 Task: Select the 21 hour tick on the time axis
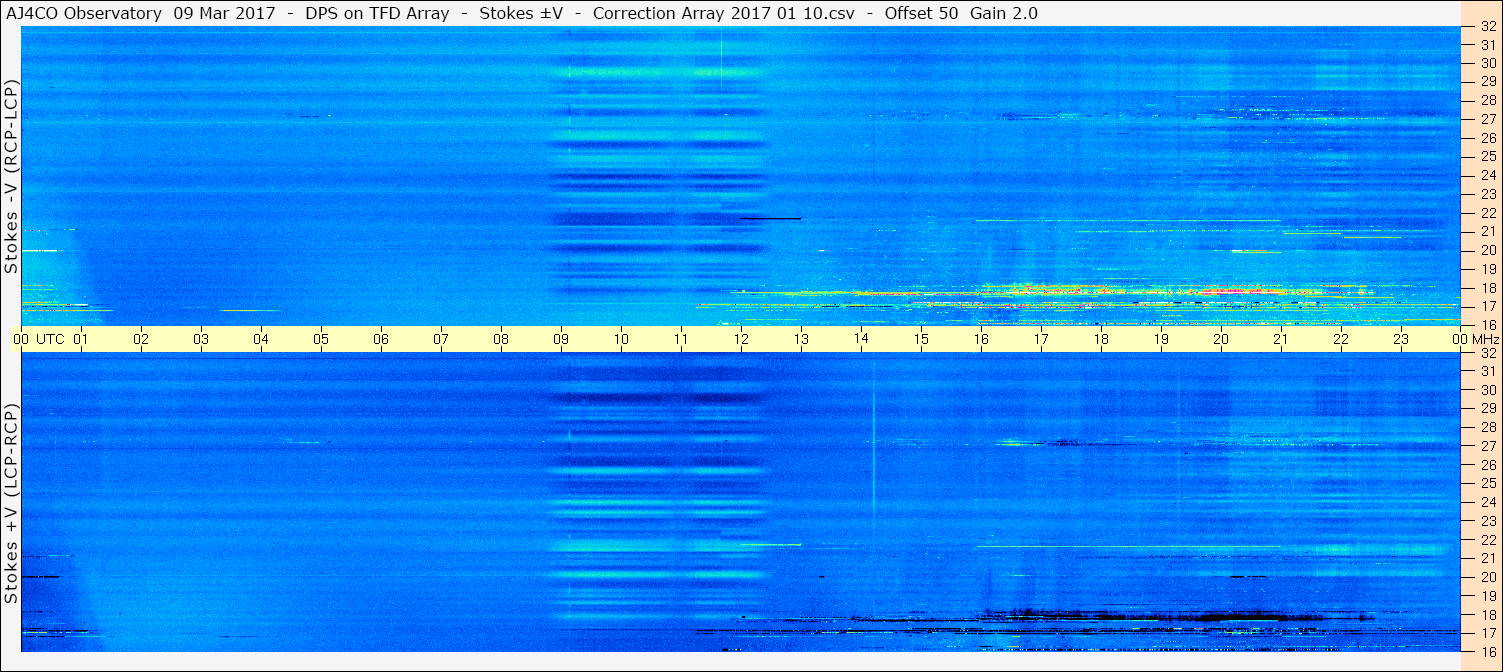[1281, 340]
